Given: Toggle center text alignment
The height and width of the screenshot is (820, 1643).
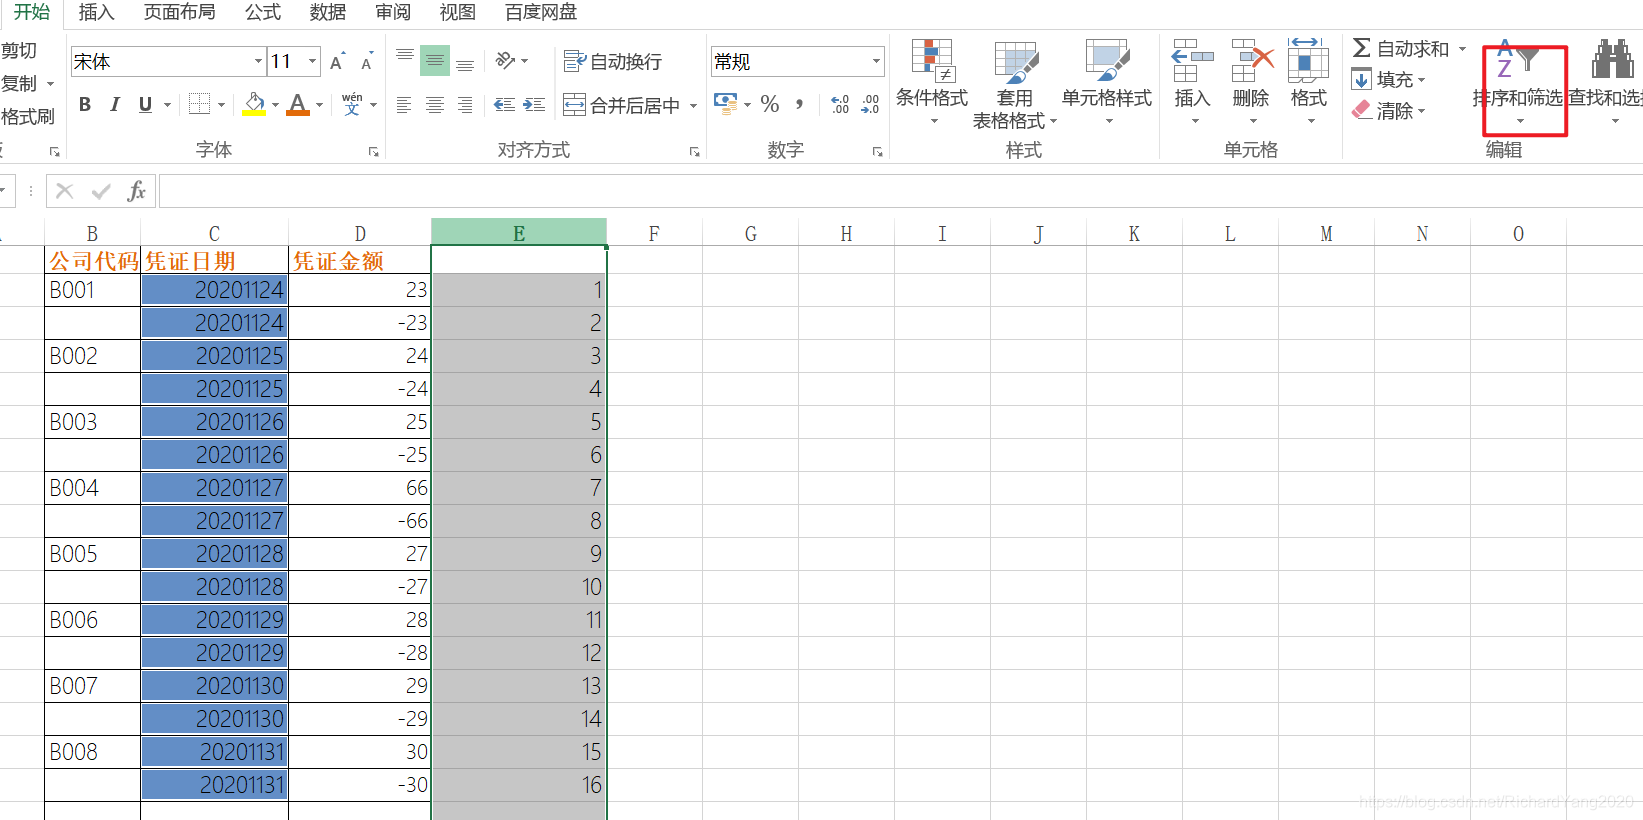Looking at the screenshot, I should (435, 105).
